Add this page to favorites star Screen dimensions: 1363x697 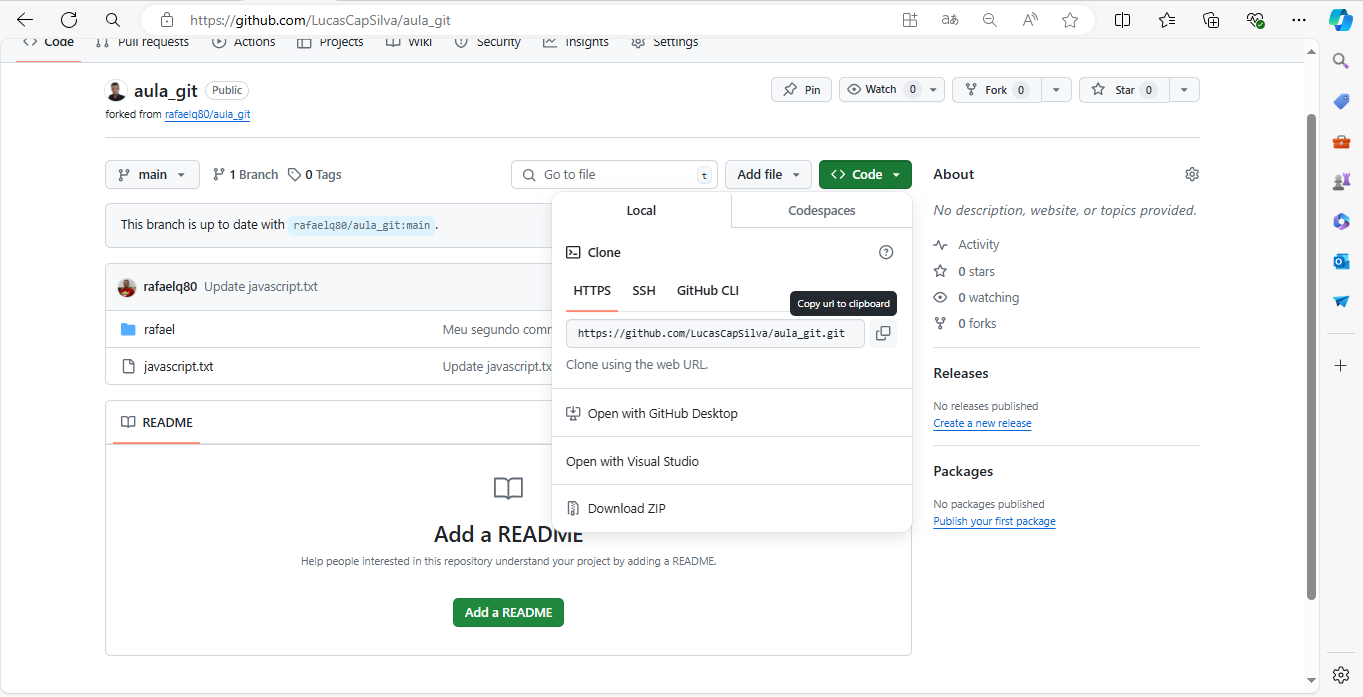[x=1070, y=20]
